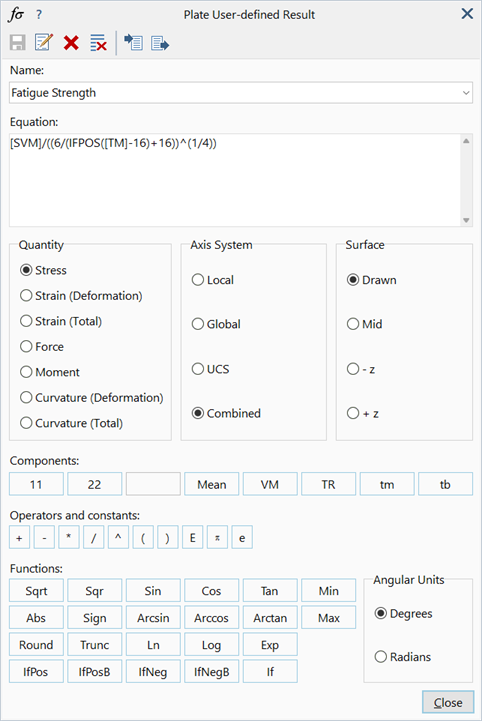
Task: Choose the Global axis system
Action: click(x=216, y=324)
